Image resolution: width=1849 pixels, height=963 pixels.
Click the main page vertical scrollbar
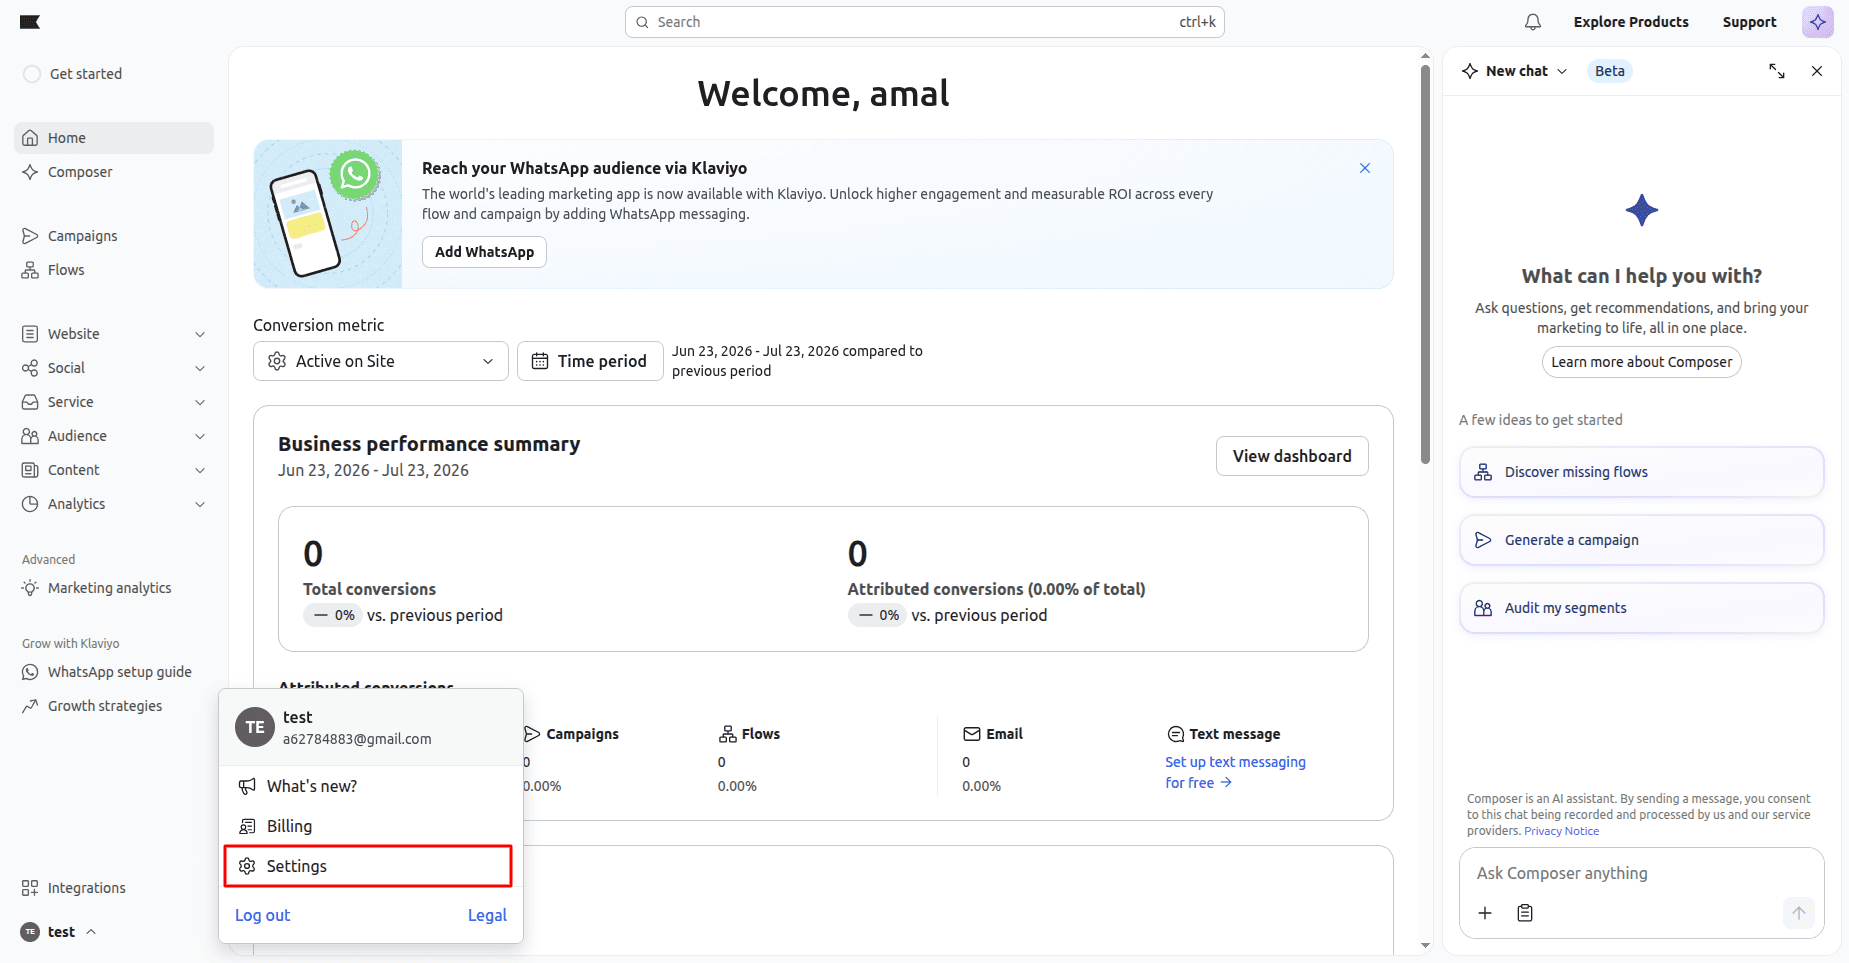click(x=1425, y=265)
